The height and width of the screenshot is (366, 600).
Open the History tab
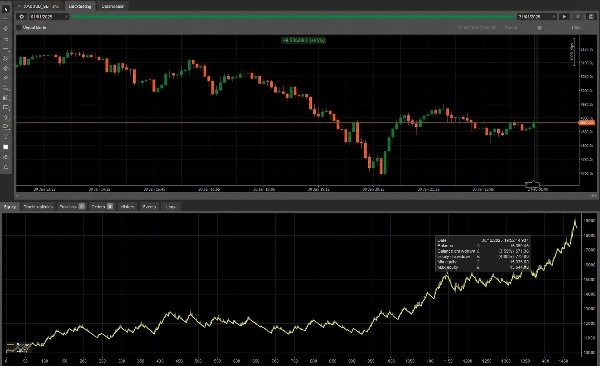click(x=127, y=206)
